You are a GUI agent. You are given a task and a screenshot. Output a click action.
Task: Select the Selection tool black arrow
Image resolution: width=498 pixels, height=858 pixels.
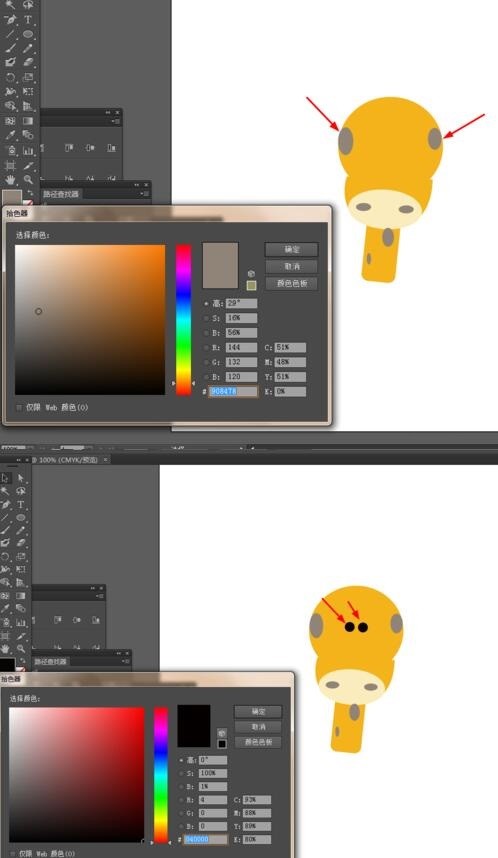point(5,478)
